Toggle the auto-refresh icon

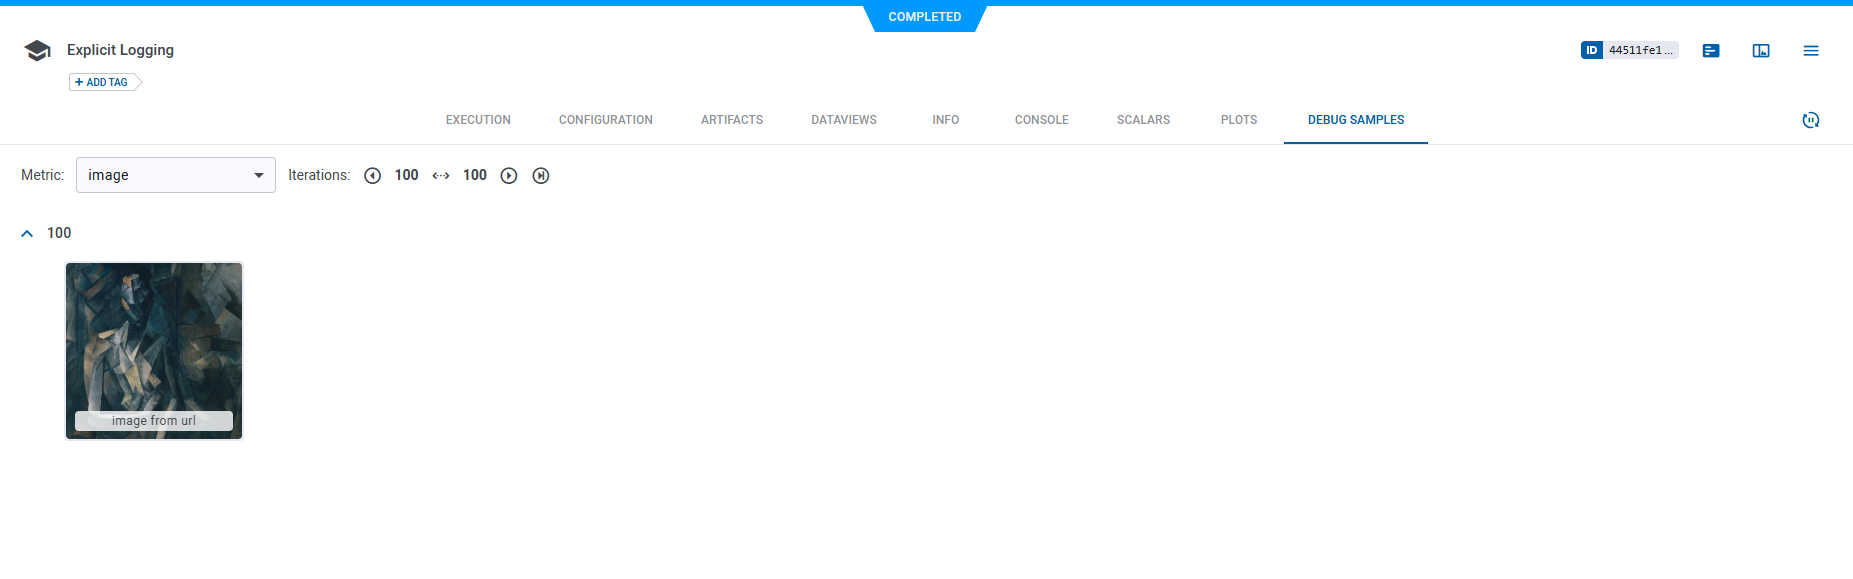click(x=1810, y=120)
